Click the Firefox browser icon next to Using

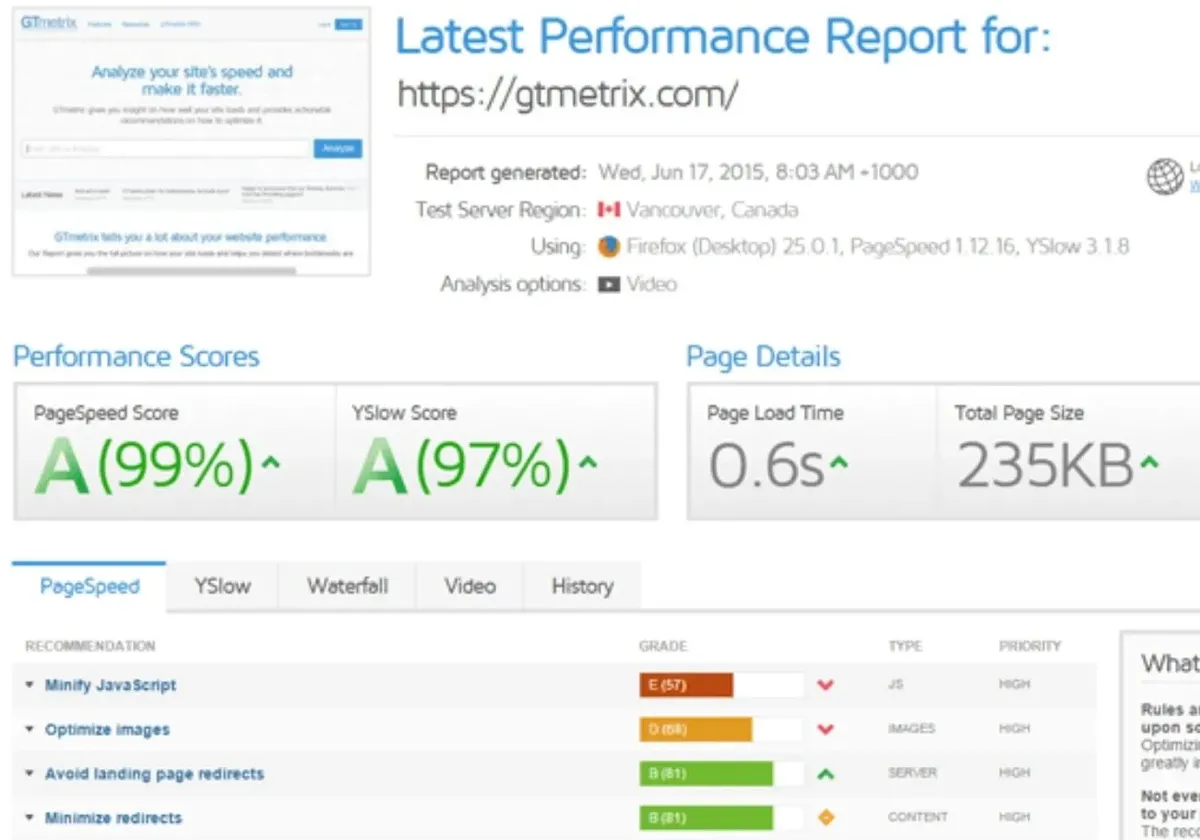tap(610, 247)
